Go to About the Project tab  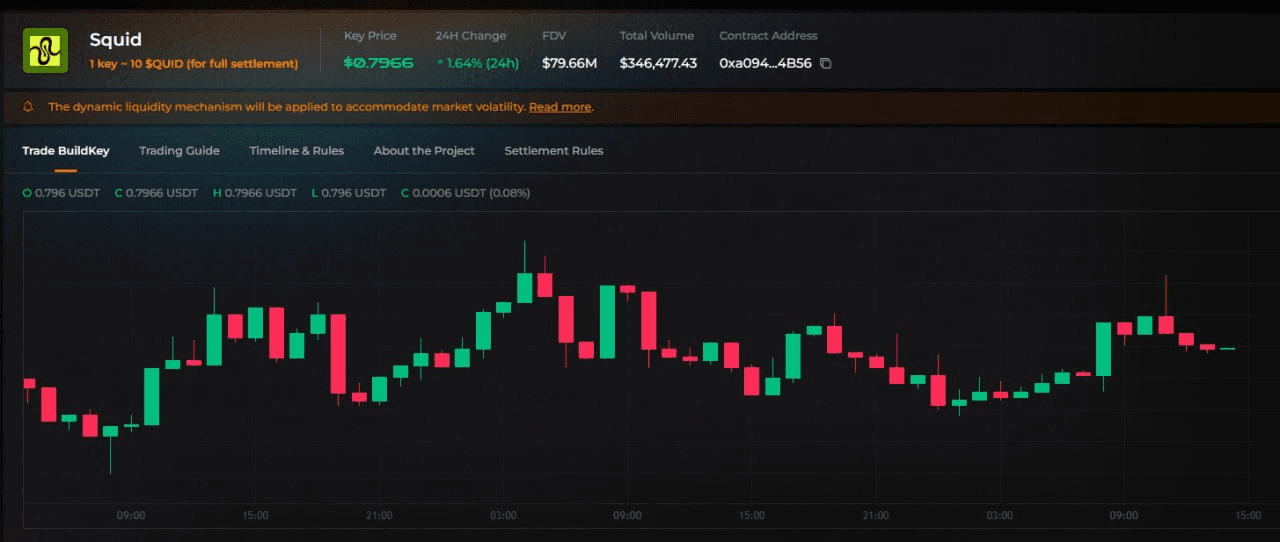click(424, 151)
